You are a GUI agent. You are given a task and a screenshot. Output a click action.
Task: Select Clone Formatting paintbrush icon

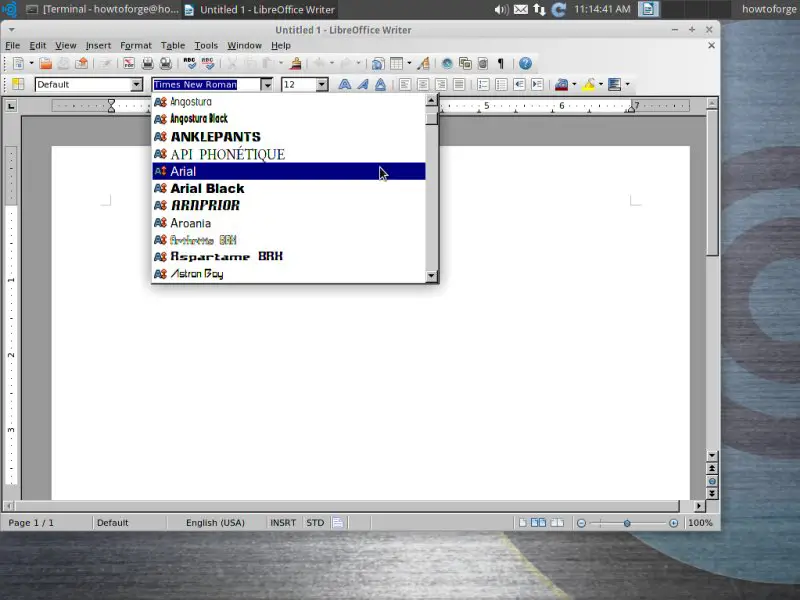(295, 63)
